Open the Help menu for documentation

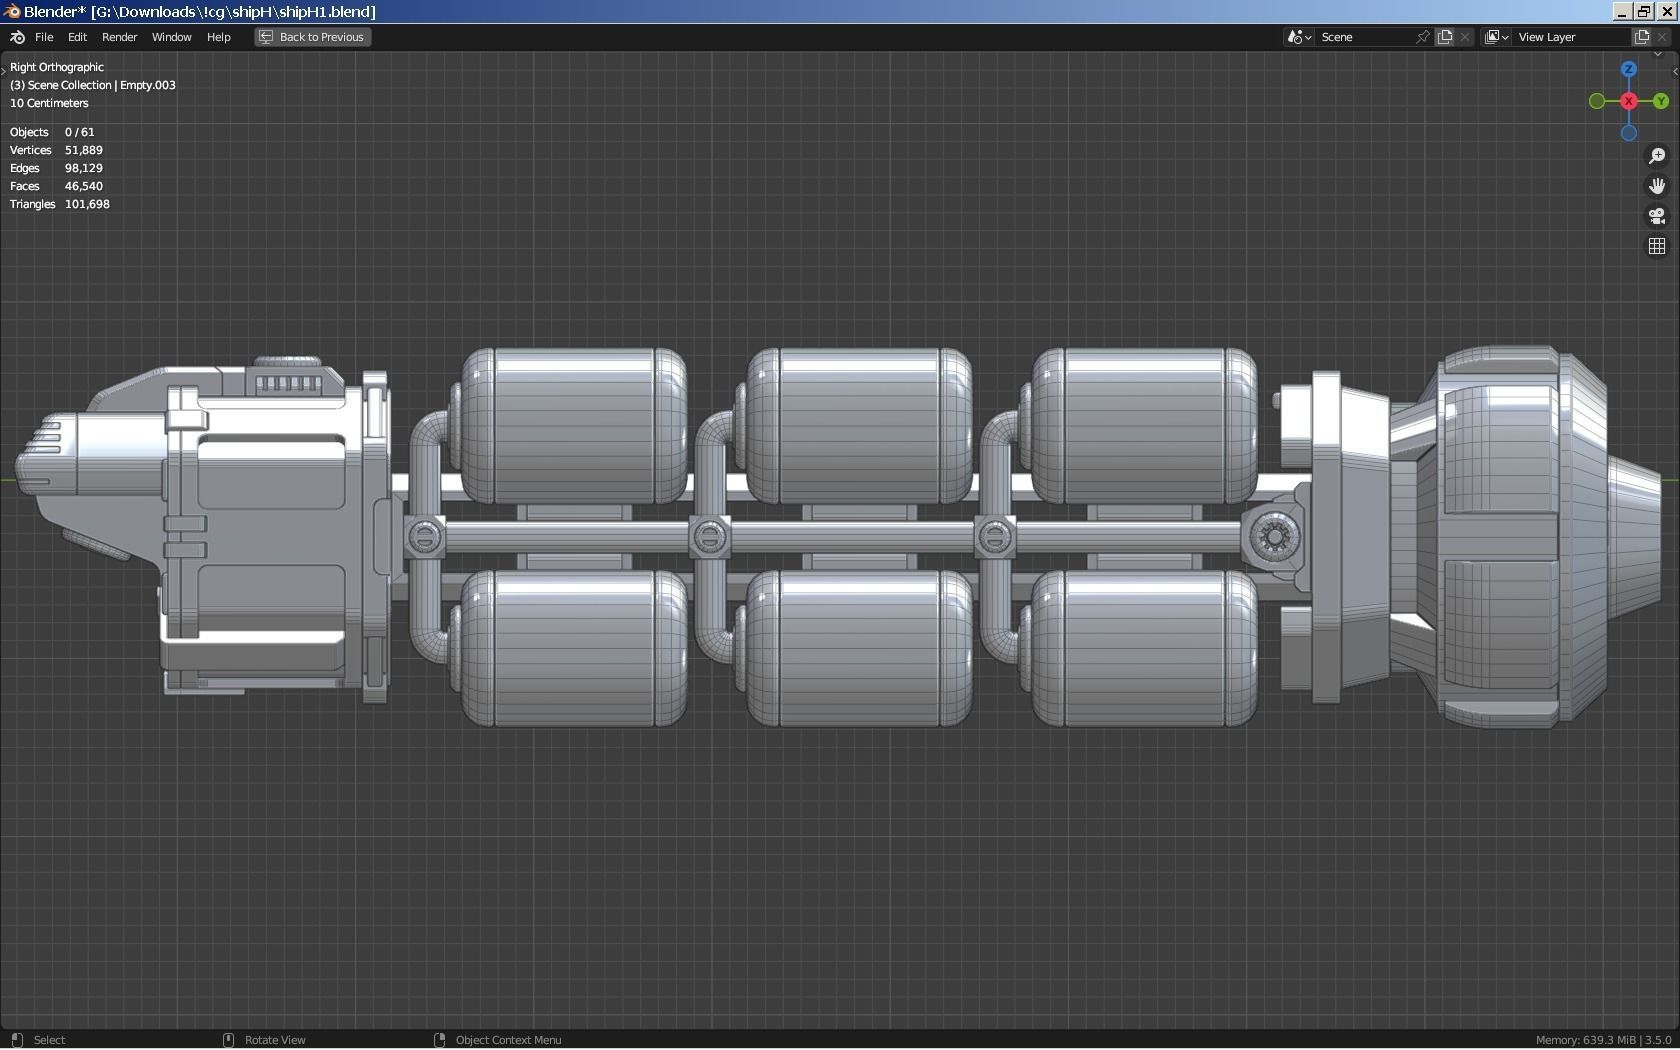pos(218,37)
